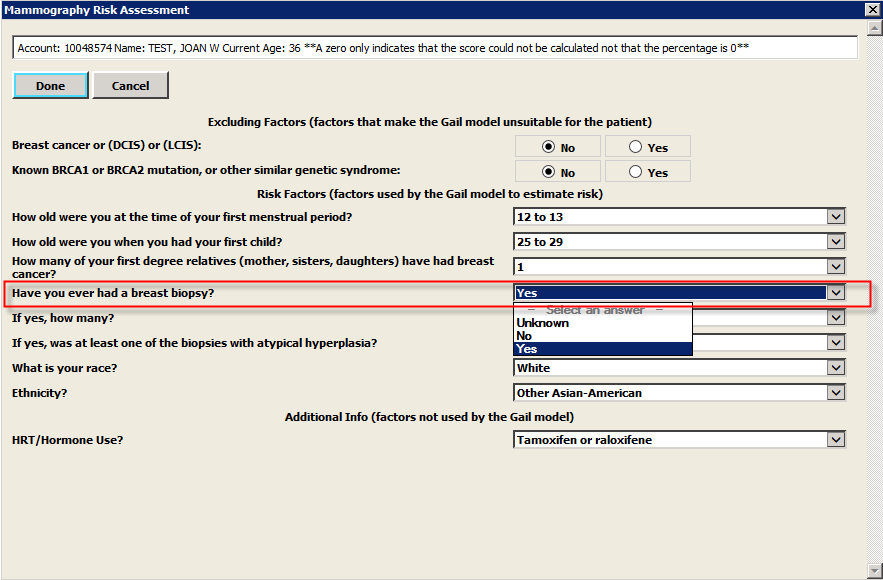The image size is (883, 580).
Task: Open the first menstrual period age dropdown
Action: click(836, 217)
